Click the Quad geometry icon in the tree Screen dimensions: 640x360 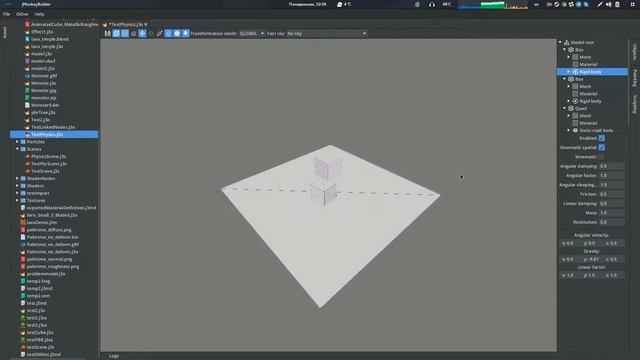(571, 109)
